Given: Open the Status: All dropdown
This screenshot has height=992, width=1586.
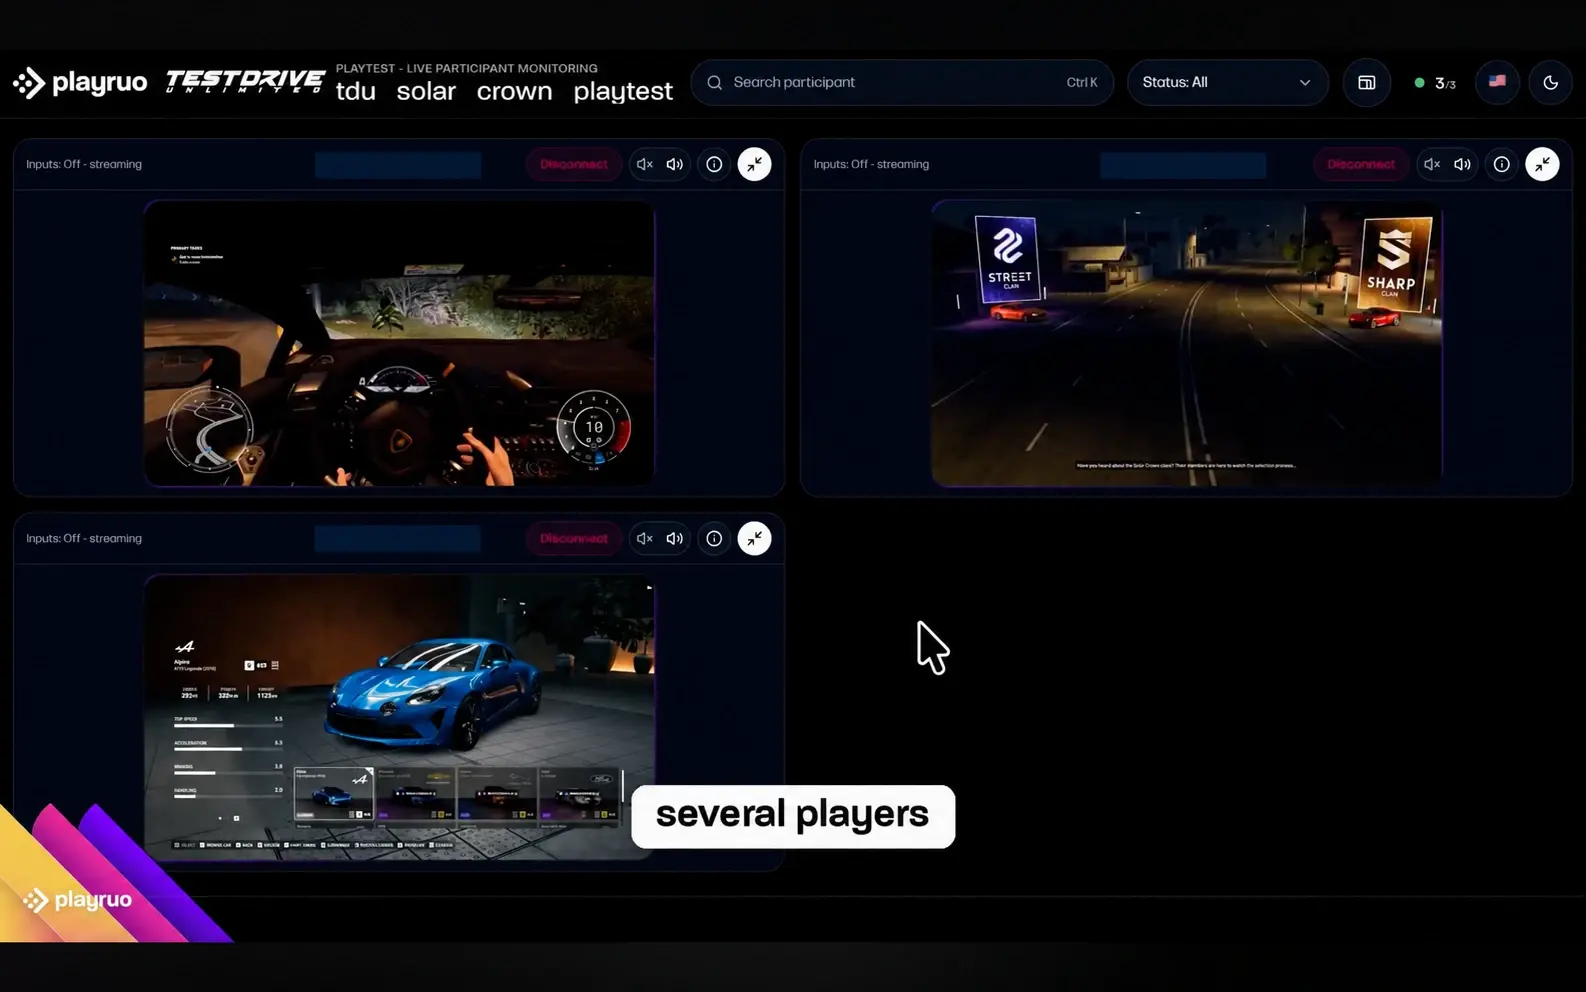Looking at the screenshot, I should (1227, 82).
